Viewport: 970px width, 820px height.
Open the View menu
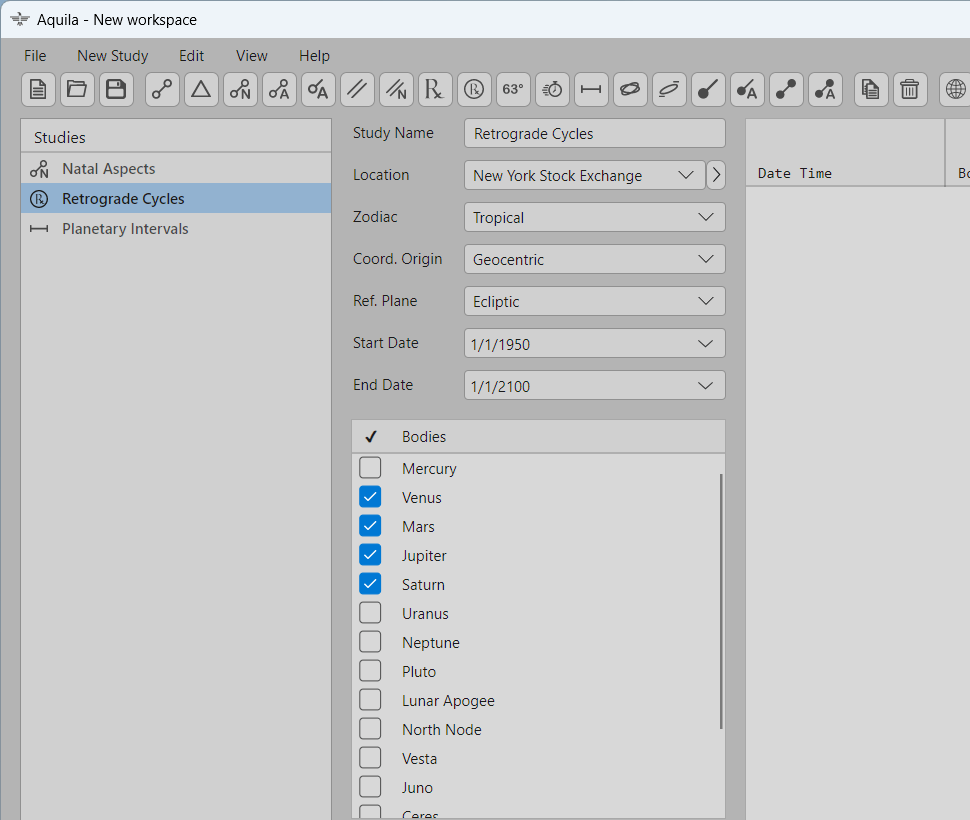tap(251, 56)
